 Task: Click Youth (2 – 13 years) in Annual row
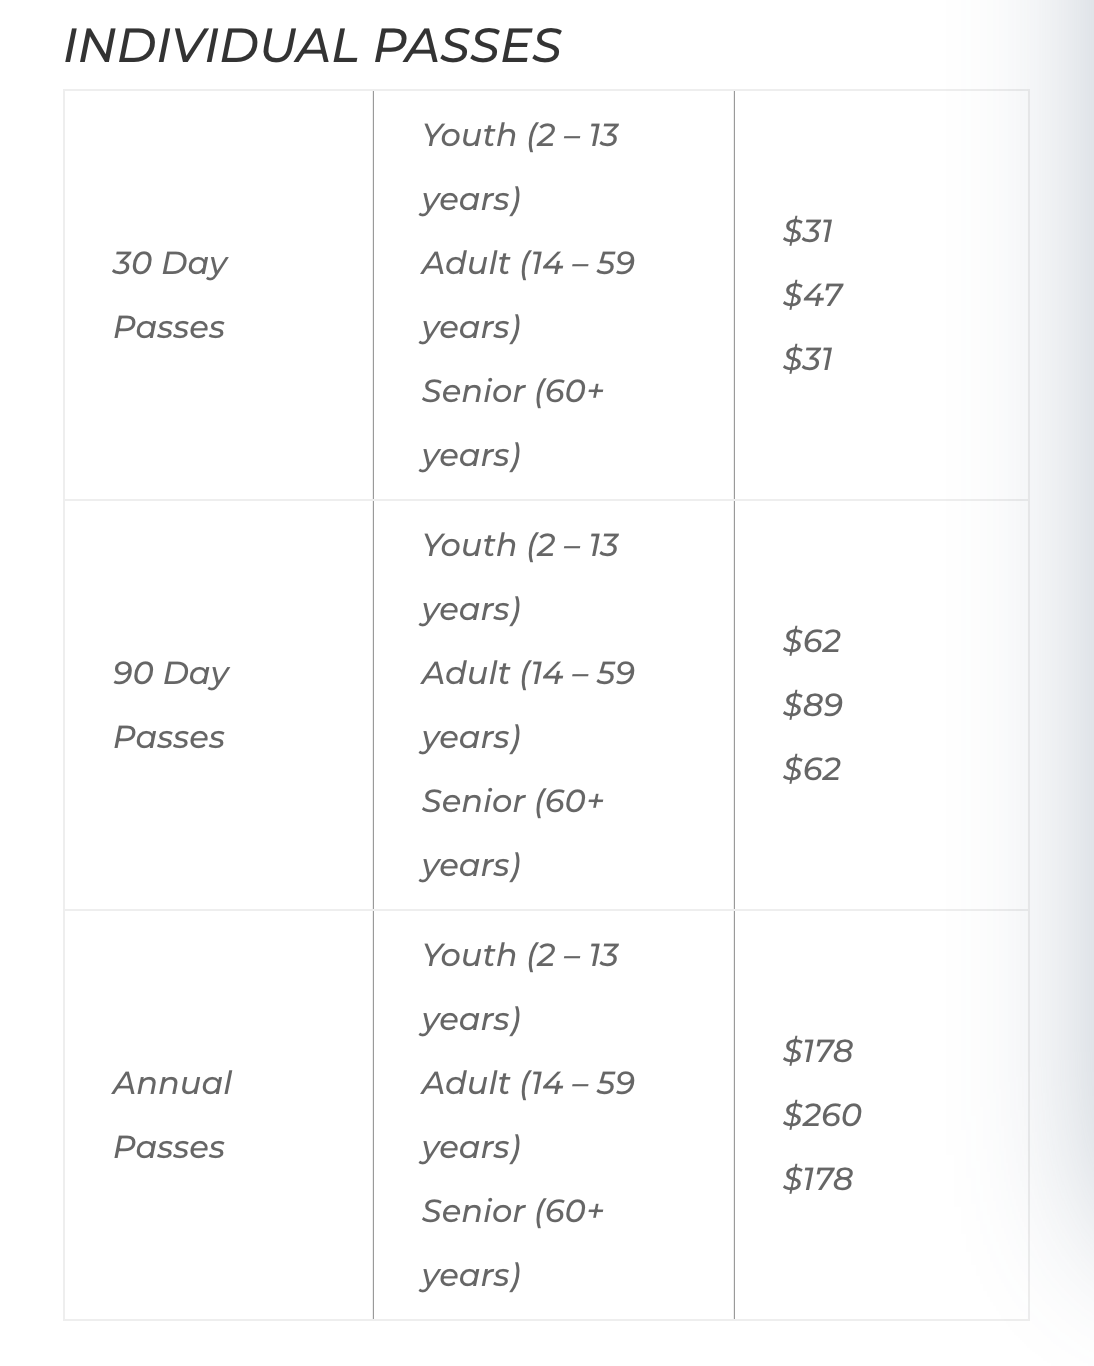click(520, 987)
